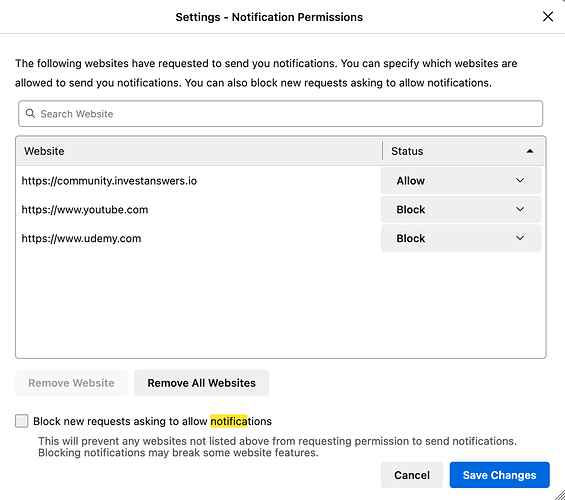Enable Block new requests asking to allow notifications
Screen dimensions: 565x500
pyautogui.click(x=22, y=421)
